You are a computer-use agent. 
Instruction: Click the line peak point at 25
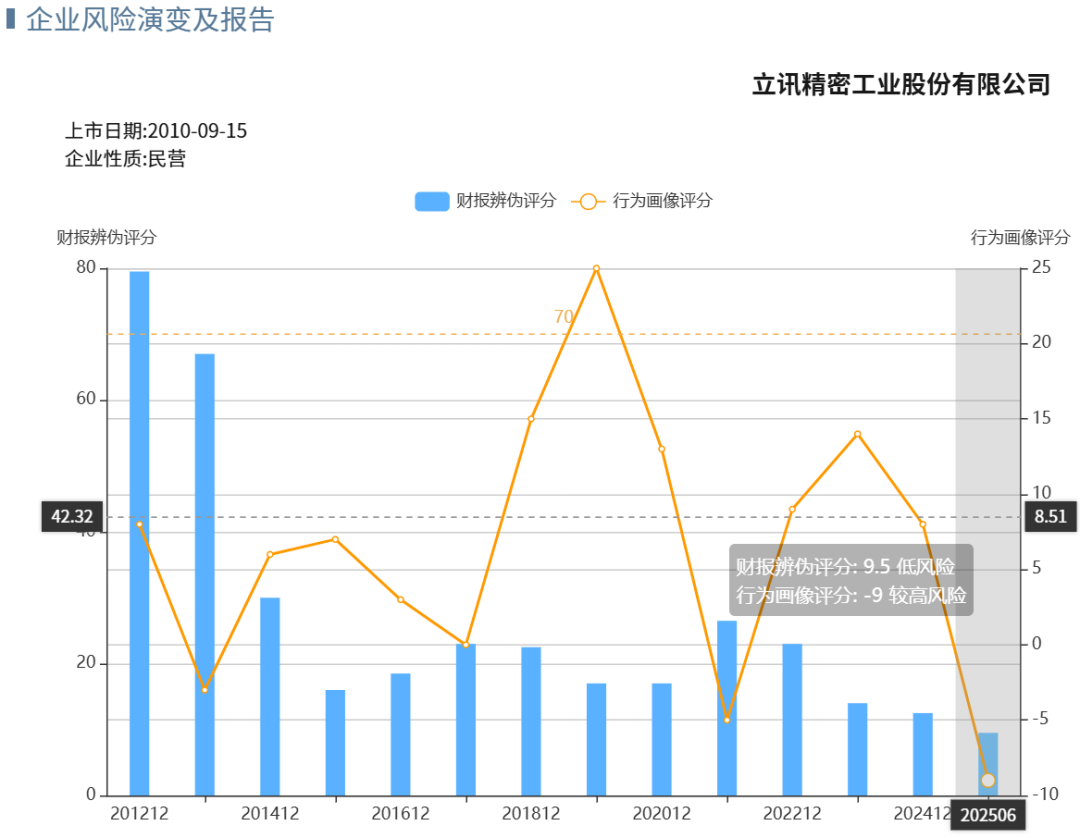point(596,269)
